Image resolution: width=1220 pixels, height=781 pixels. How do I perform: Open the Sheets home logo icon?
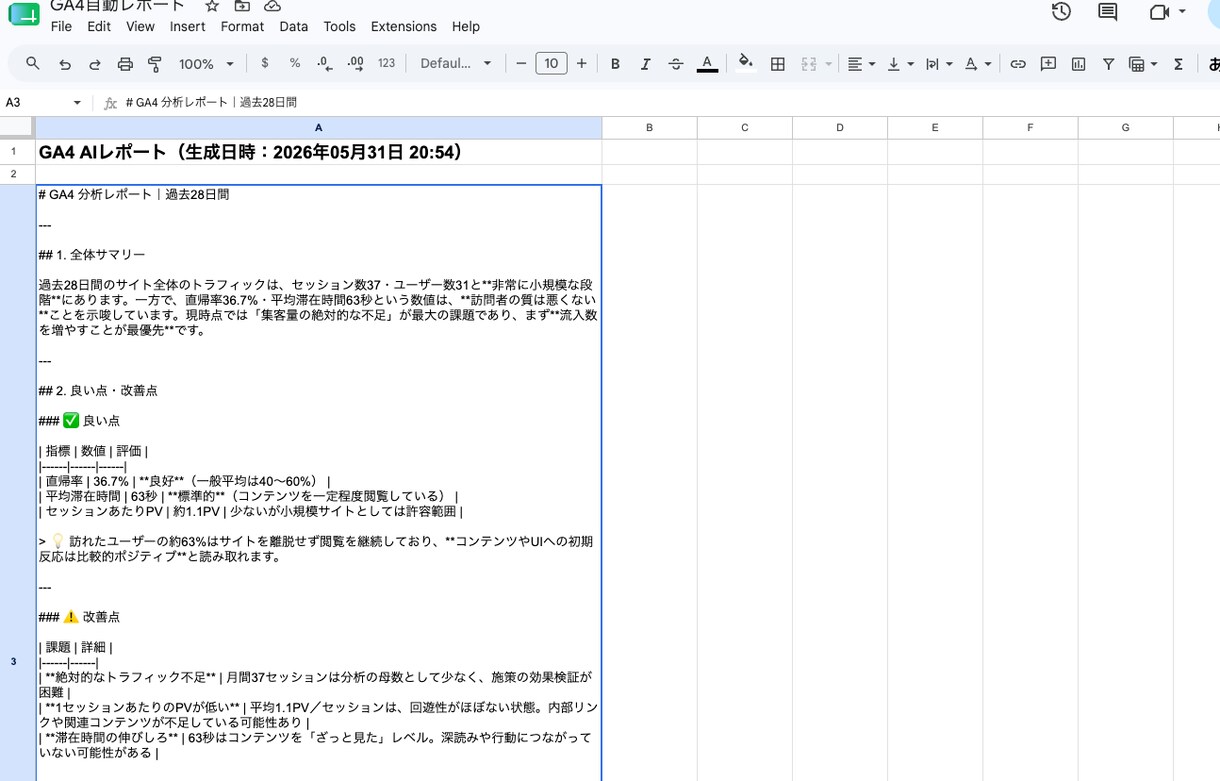click(x=23, y=14)
